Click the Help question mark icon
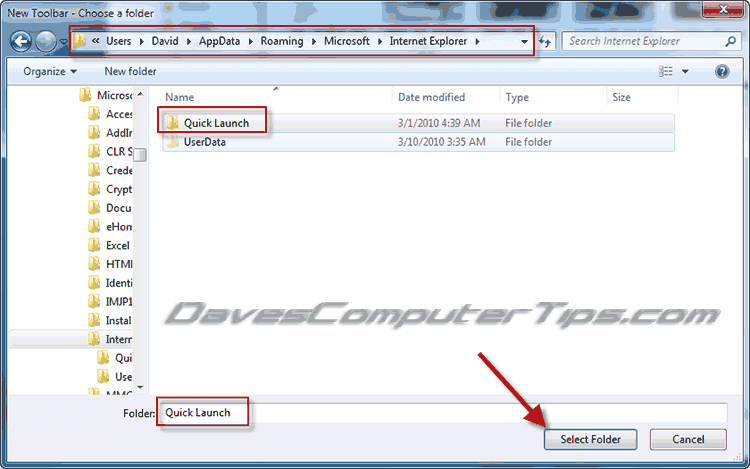Image resolution: width=750 pixels, height=469 pixels. (722, 72)
